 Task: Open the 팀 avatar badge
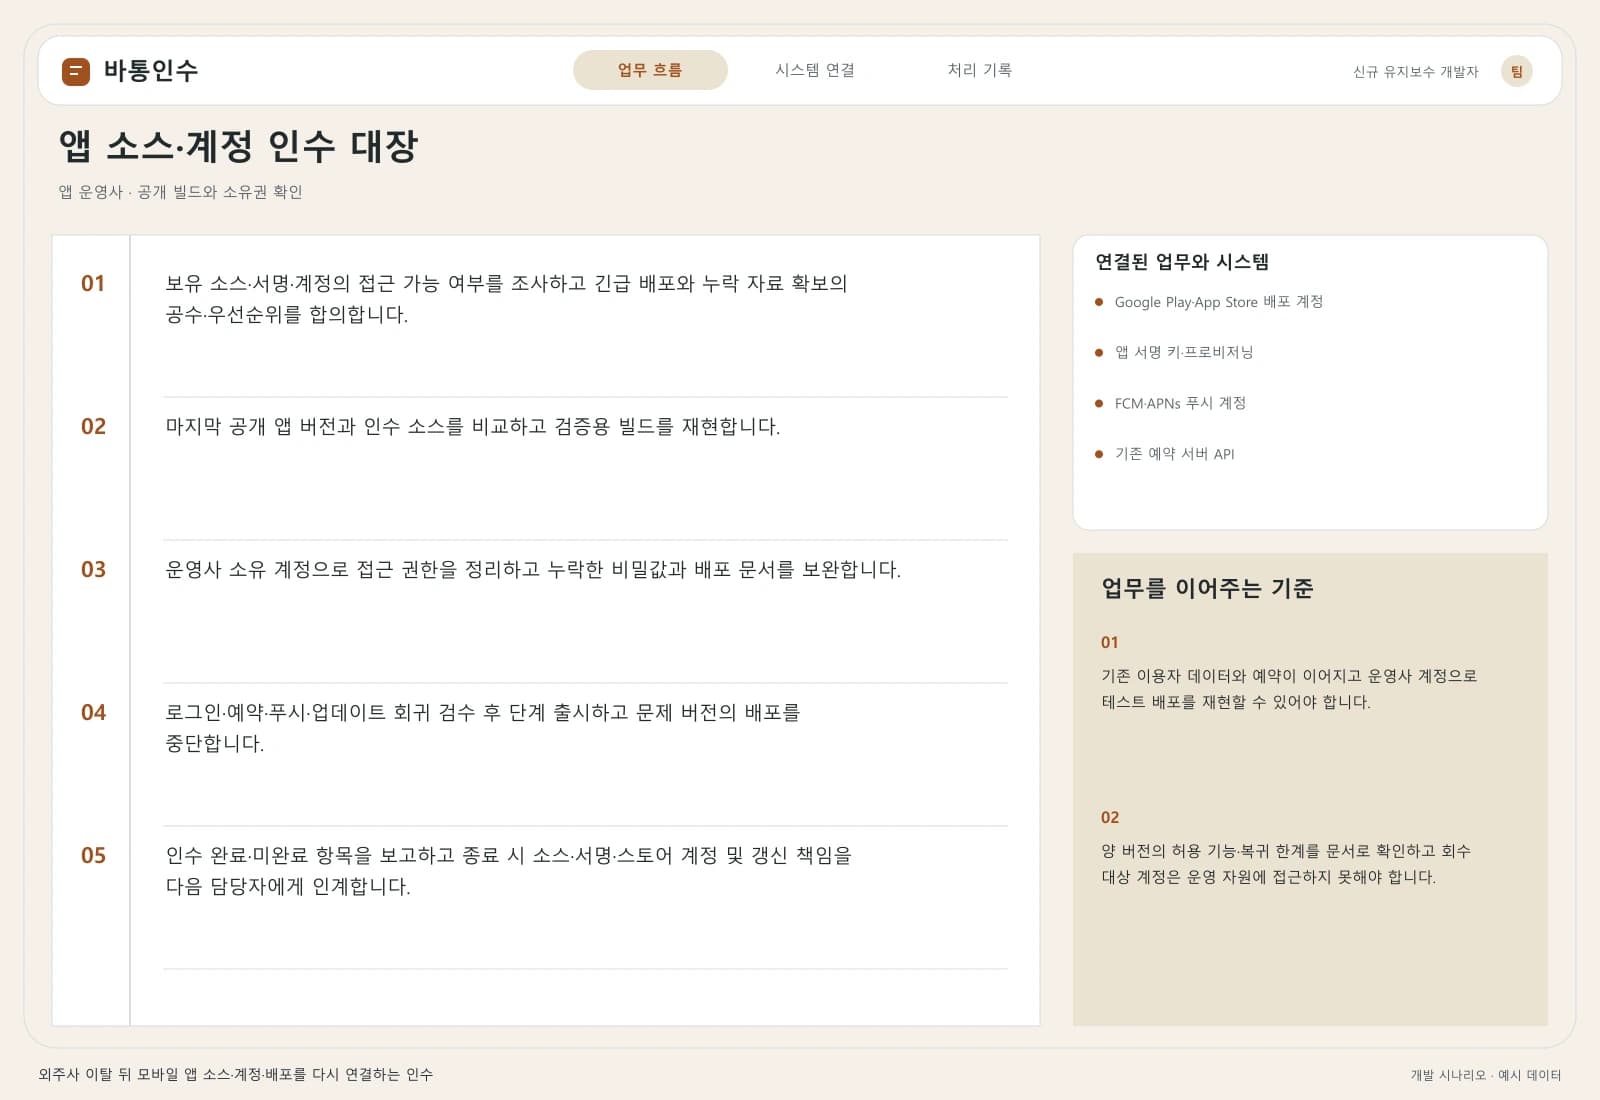[1516, 71]
